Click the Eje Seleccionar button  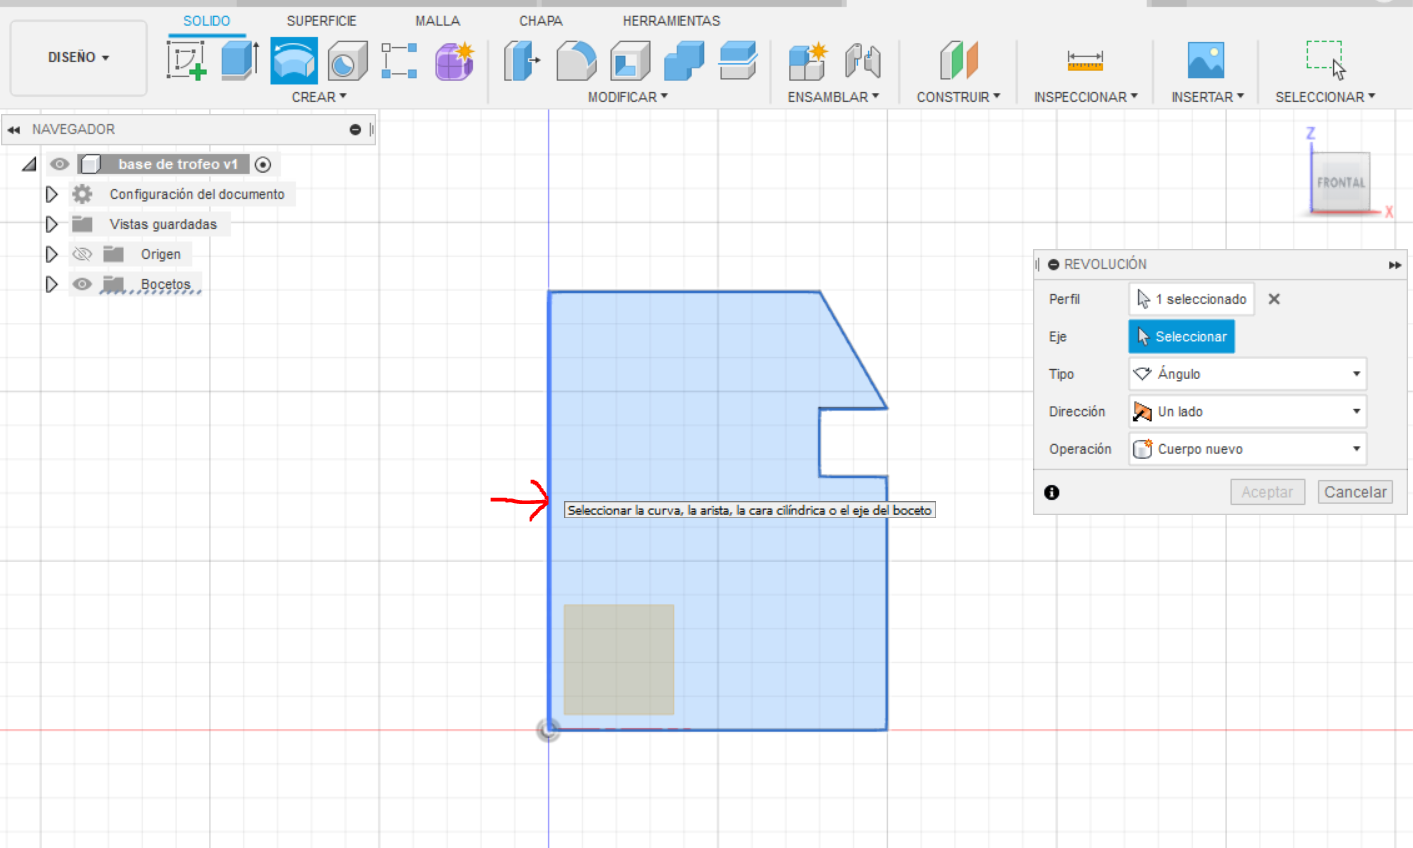(1182, 337)
